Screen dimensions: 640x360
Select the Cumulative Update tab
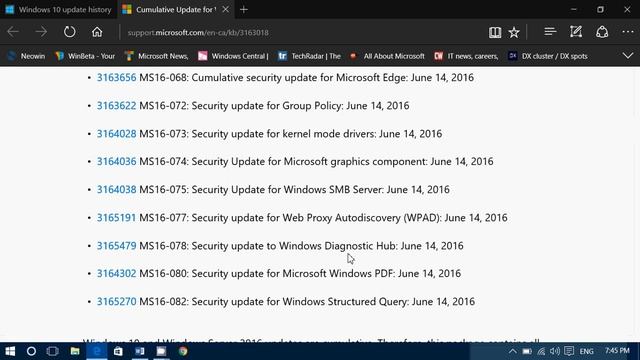click(176, 9)
